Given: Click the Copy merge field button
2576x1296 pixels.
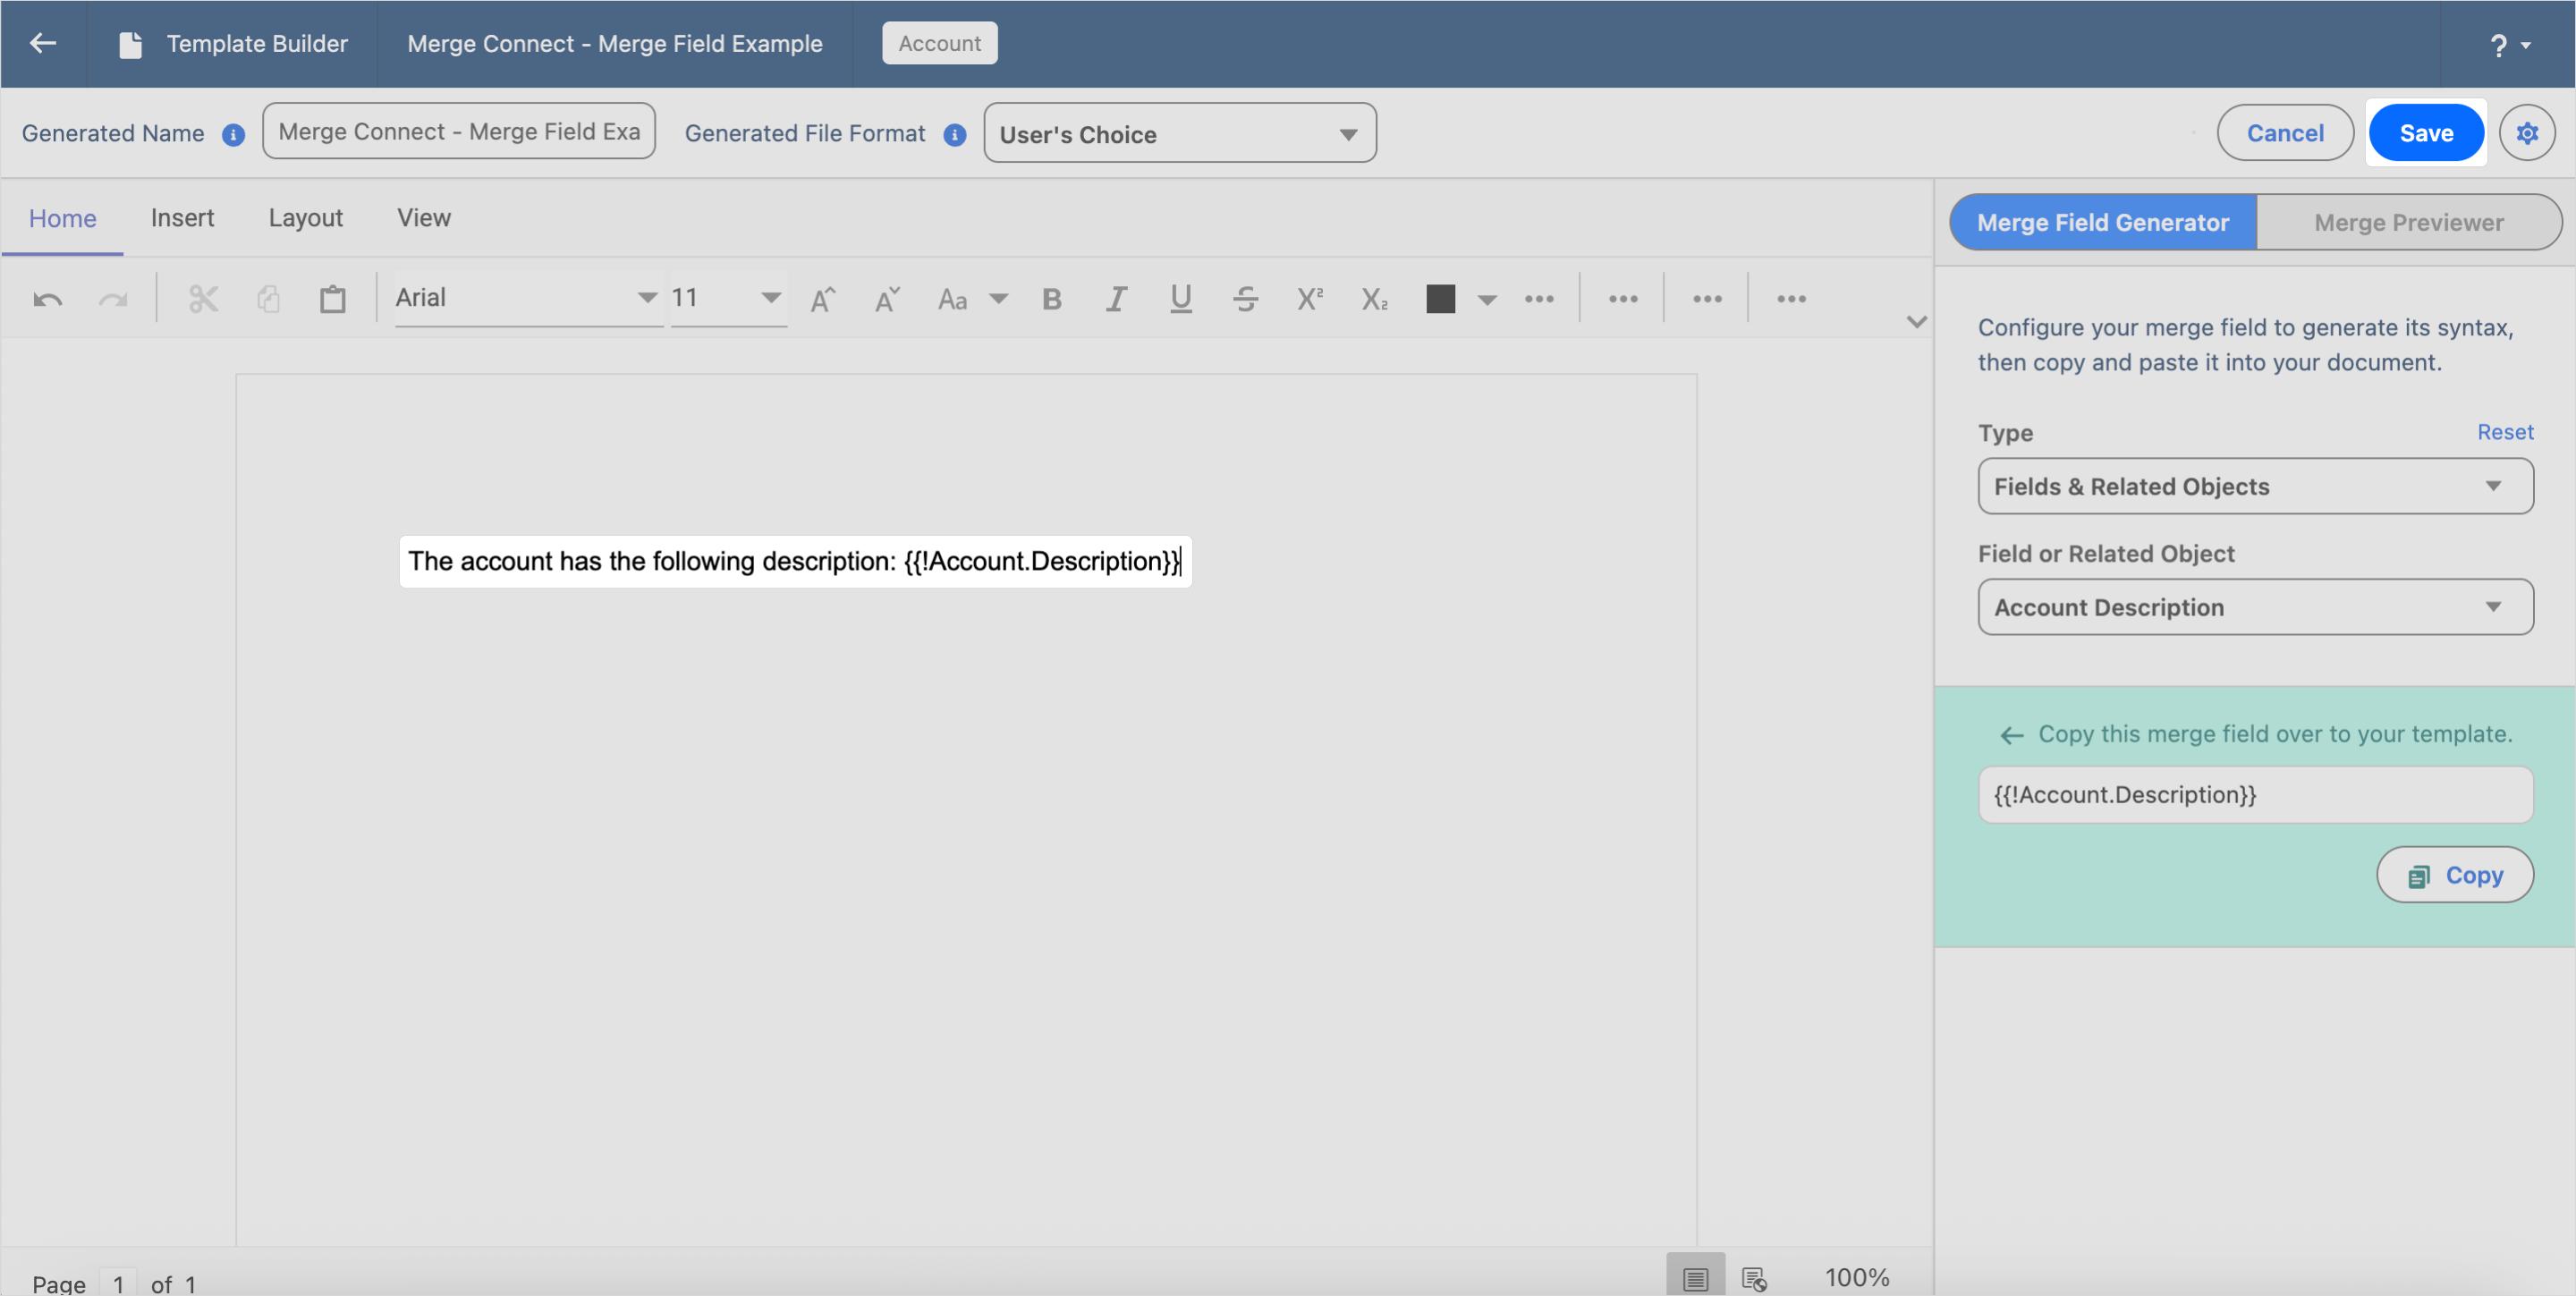Looking at the screenshot, I should pos(2454,875).
